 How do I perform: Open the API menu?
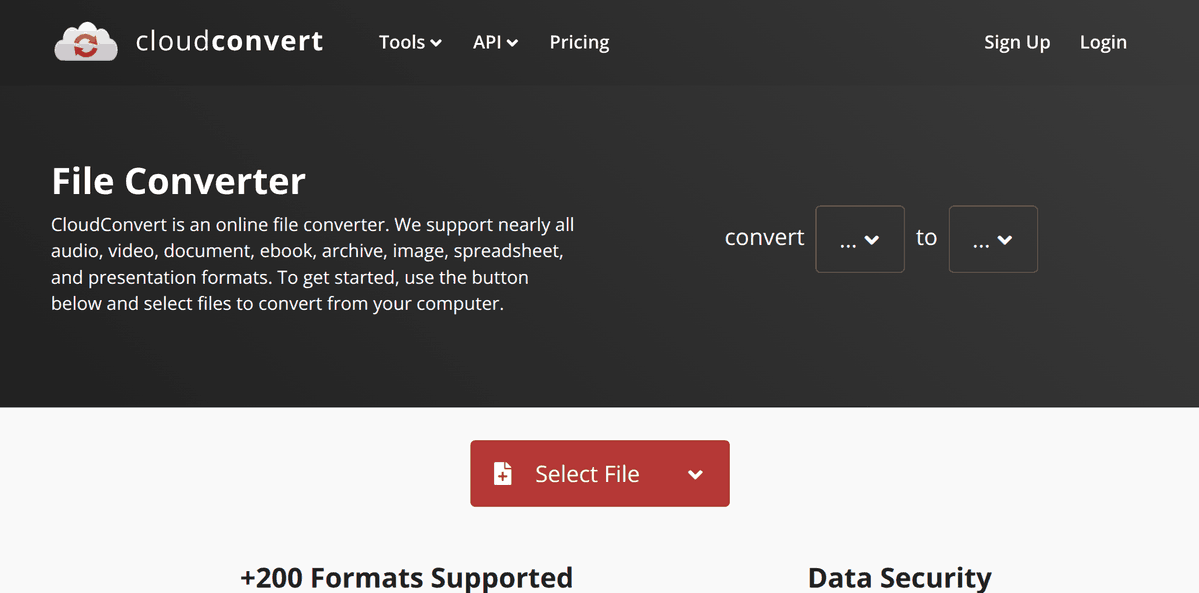click(487, 42)
